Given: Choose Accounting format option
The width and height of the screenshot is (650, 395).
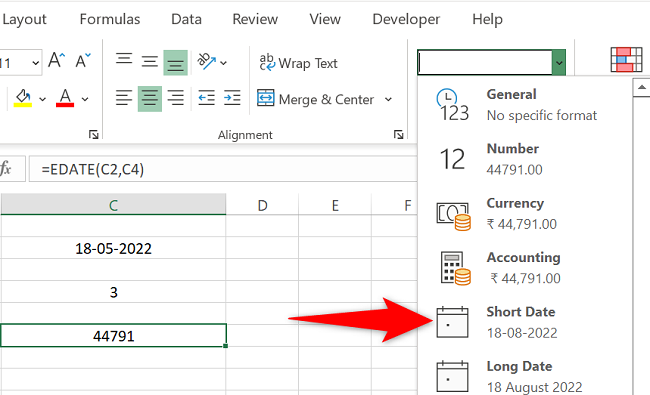Looking at the screenshot, I should [x=525, y=268].
